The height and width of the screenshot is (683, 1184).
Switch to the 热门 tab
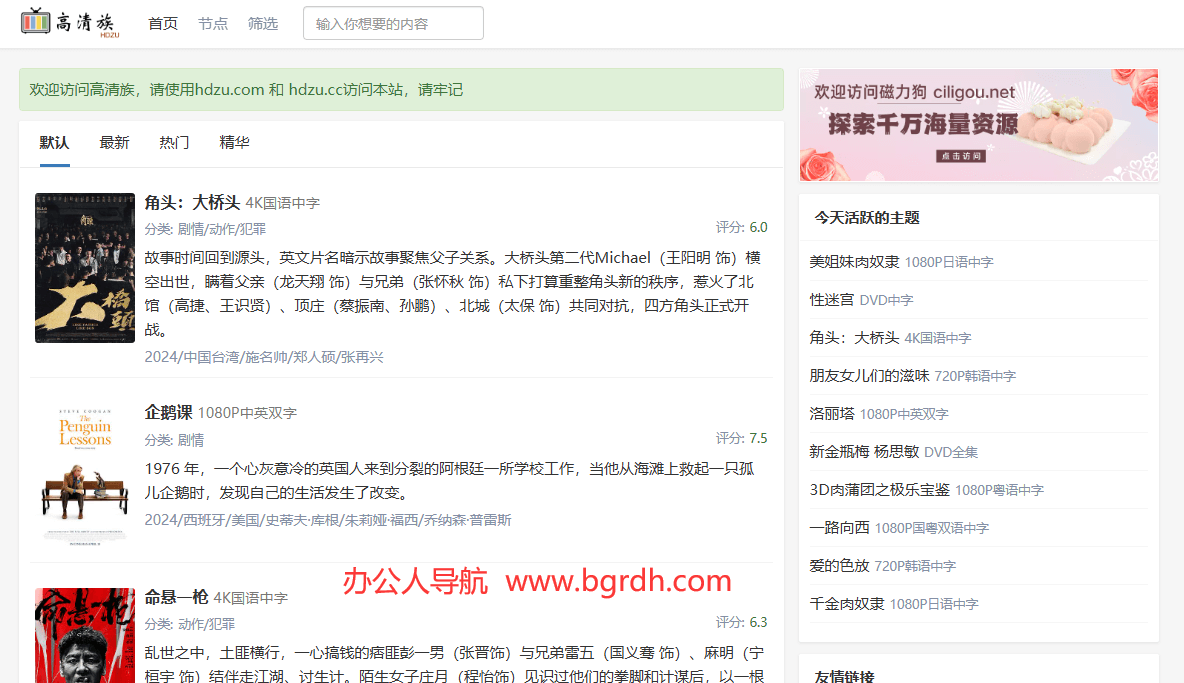174,142
